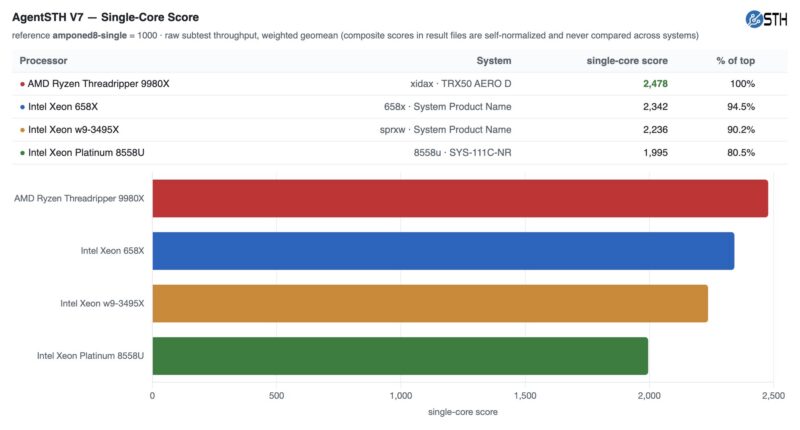Click the 2,236 score value
The height and width of the screenshot is (430, 800).
[655, 130]
